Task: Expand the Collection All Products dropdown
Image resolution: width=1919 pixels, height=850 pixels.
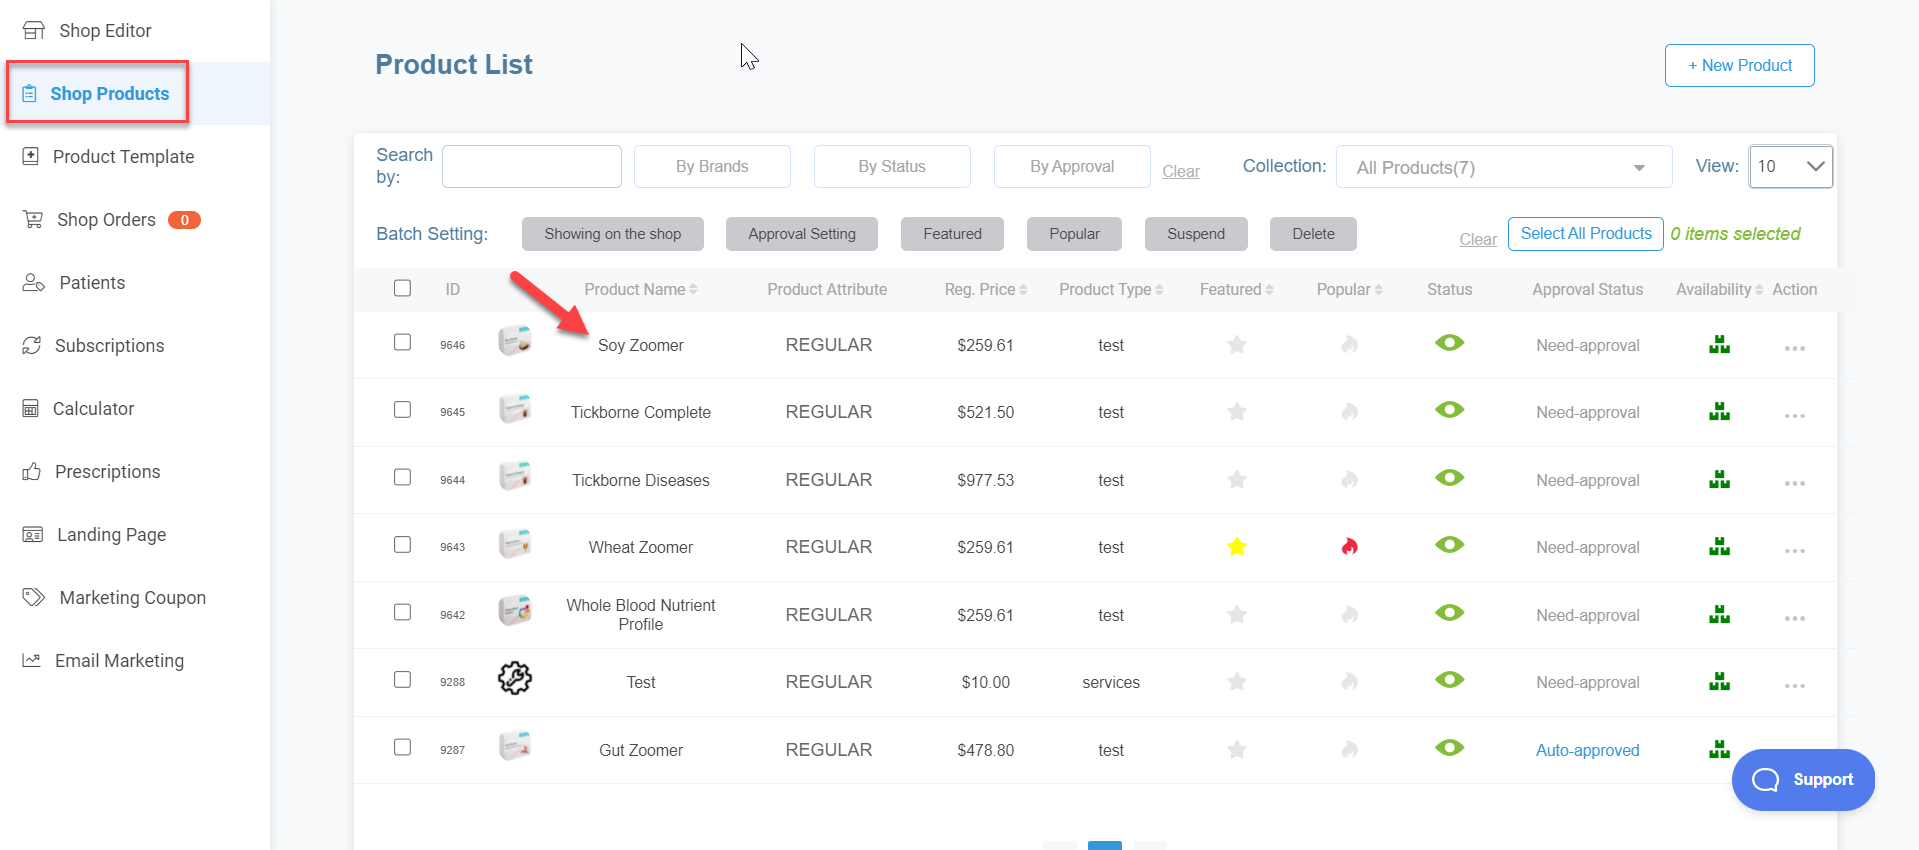Action: pos(1504,167)
